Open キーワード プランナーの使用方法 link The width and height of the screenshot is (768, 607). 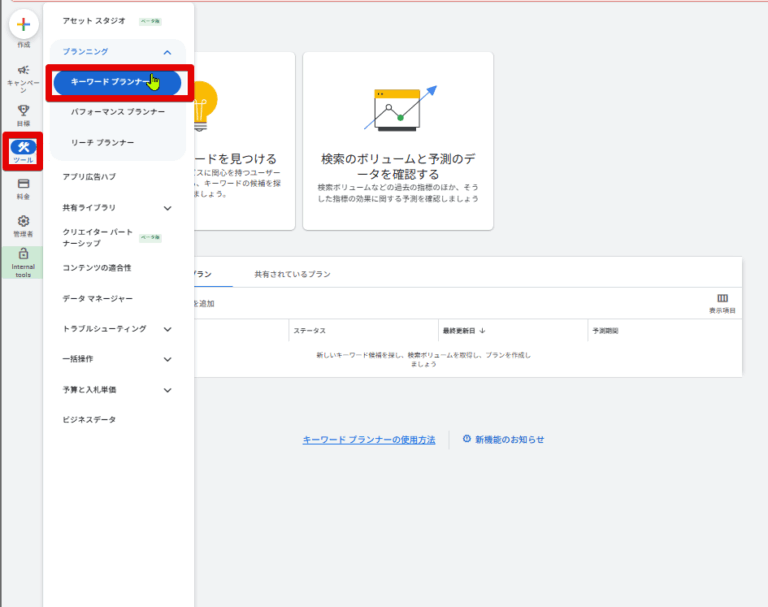[x=369, y=440]
